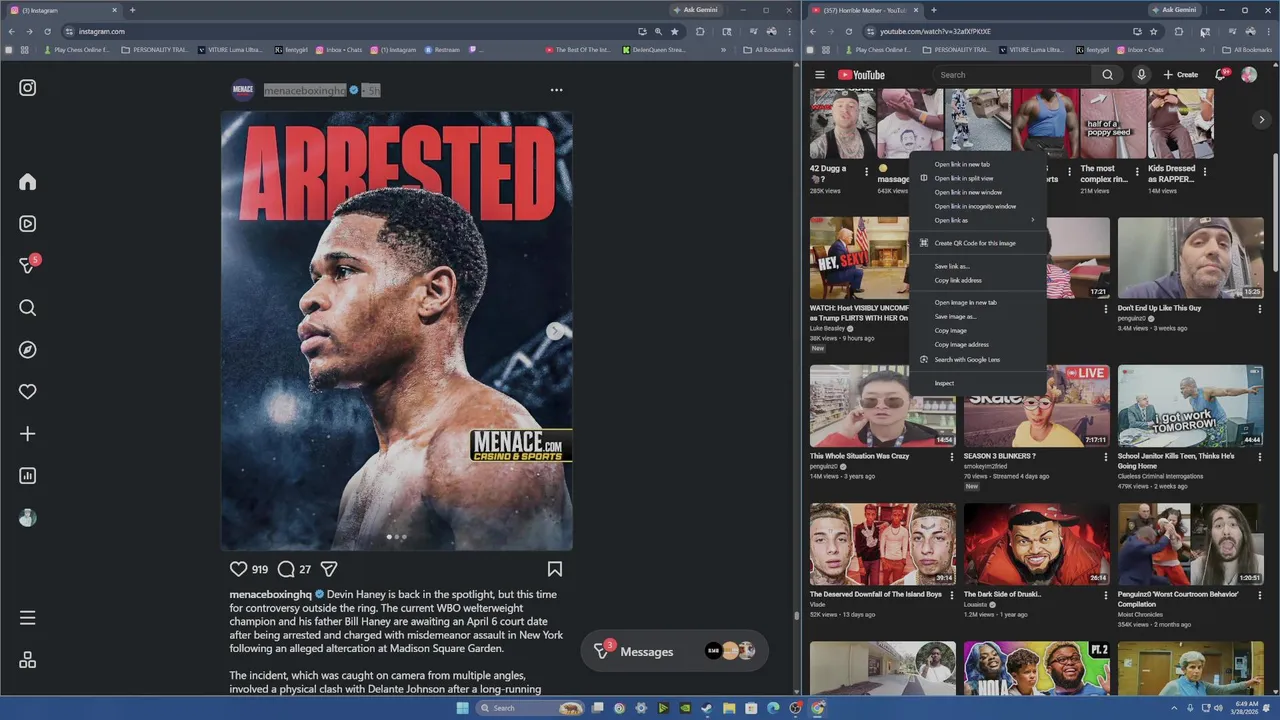1280x720 pixels.
Task: Open post options three-dot menu
Action: coord(556,90)
